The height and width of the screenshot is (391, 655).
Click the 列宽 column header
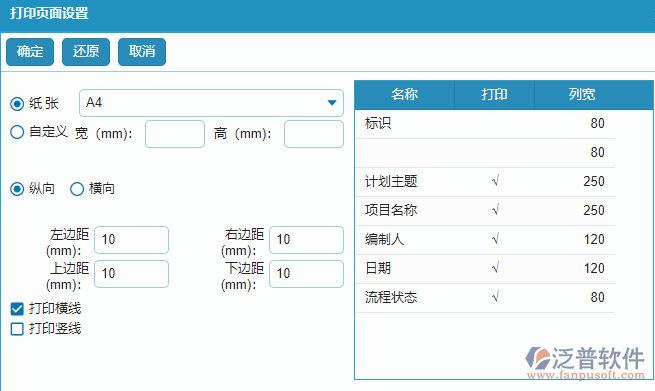coord(581,94)
